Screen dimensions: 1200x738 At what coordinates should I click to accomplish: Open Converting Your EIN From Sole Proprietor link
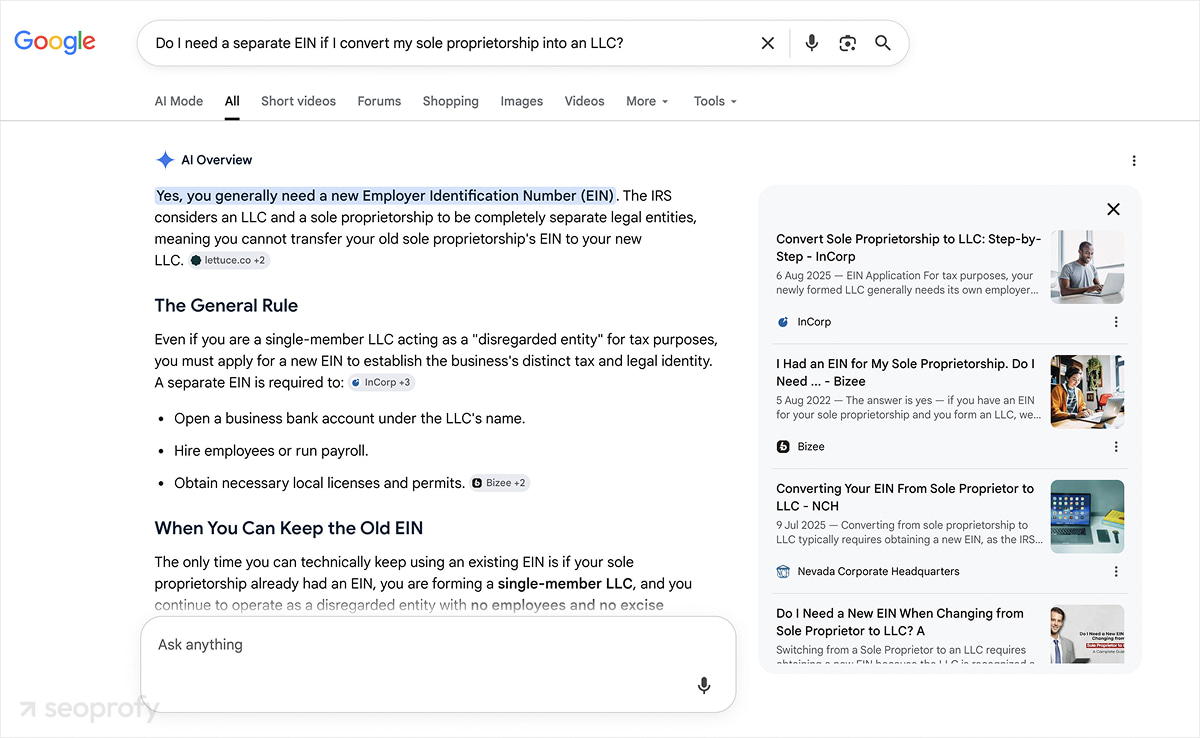(x=905, y=497)
